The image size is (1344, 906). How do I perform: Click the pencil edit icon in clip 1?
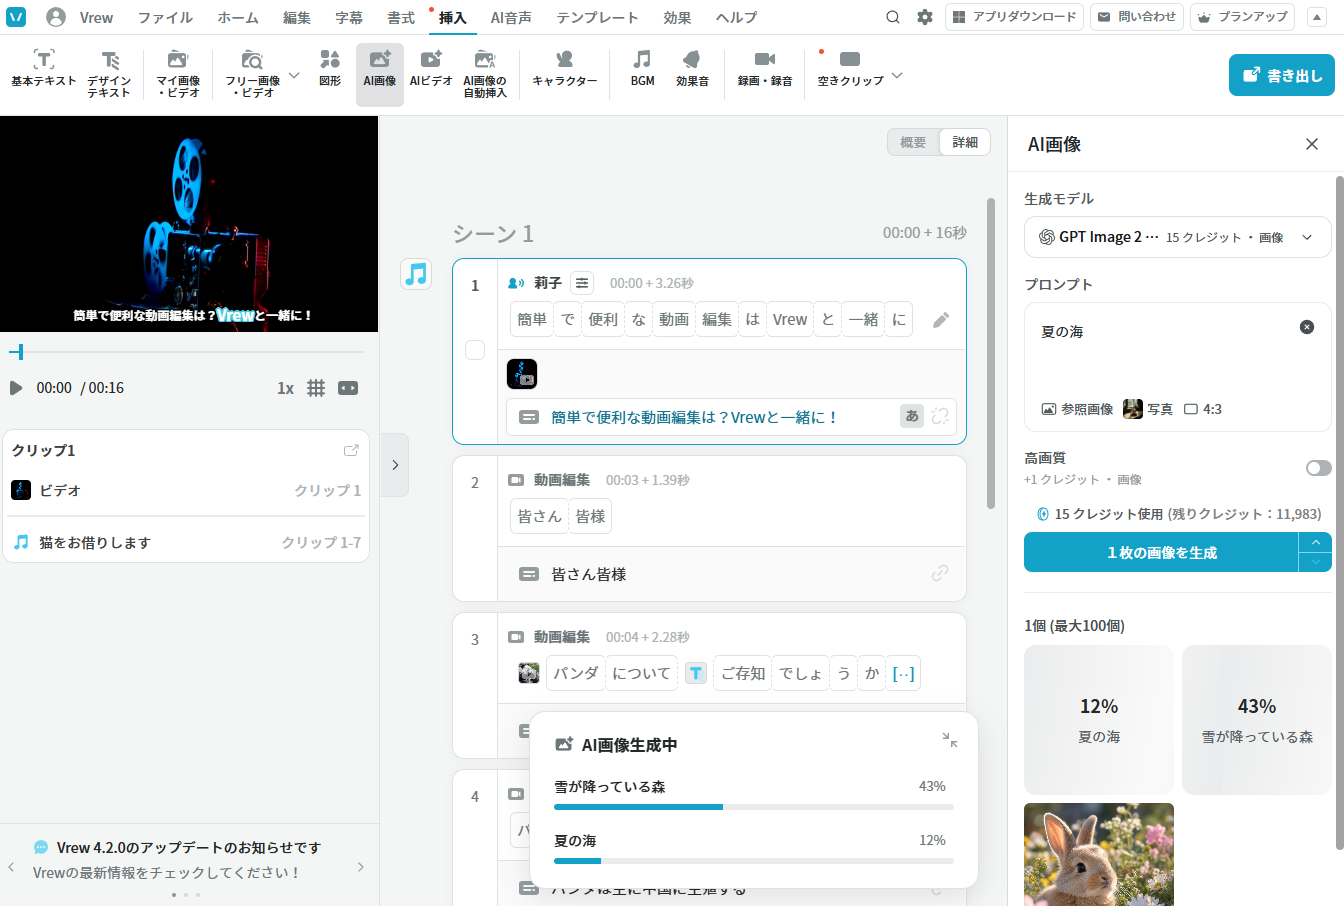(941, 320)
